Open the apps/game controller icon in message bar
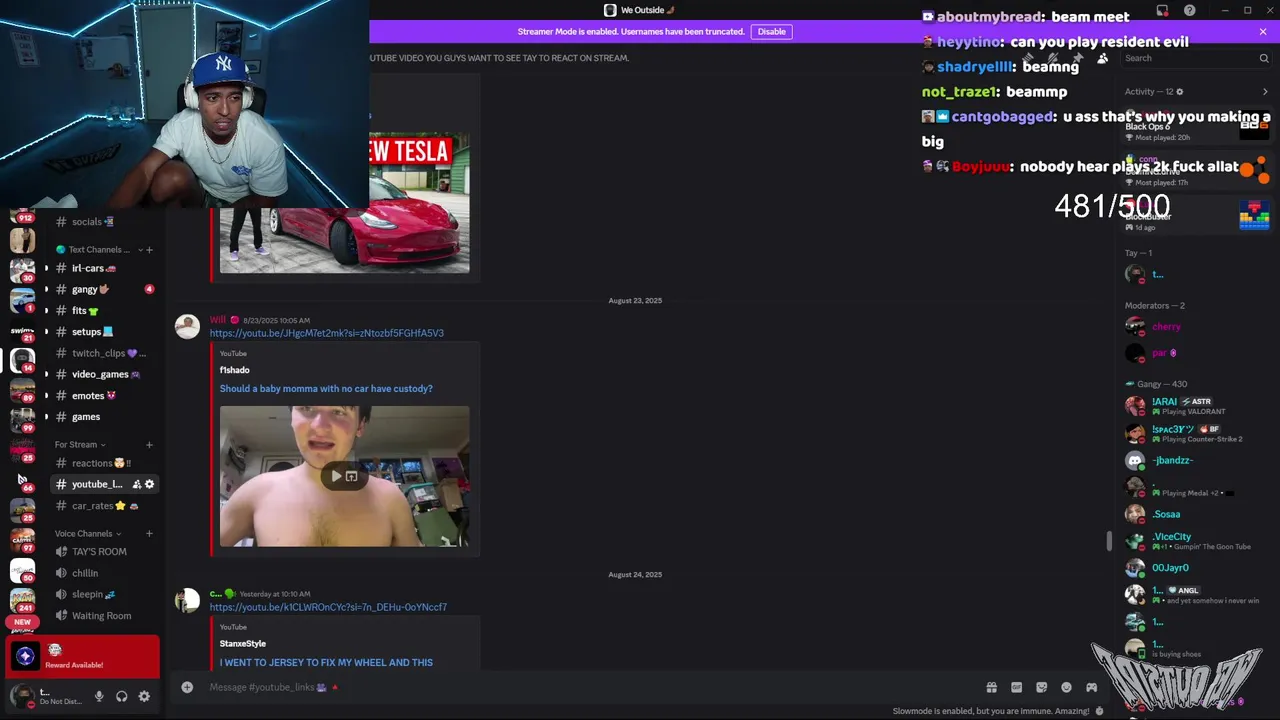This screenshot has height=720, width=1280. point(1091,687)
